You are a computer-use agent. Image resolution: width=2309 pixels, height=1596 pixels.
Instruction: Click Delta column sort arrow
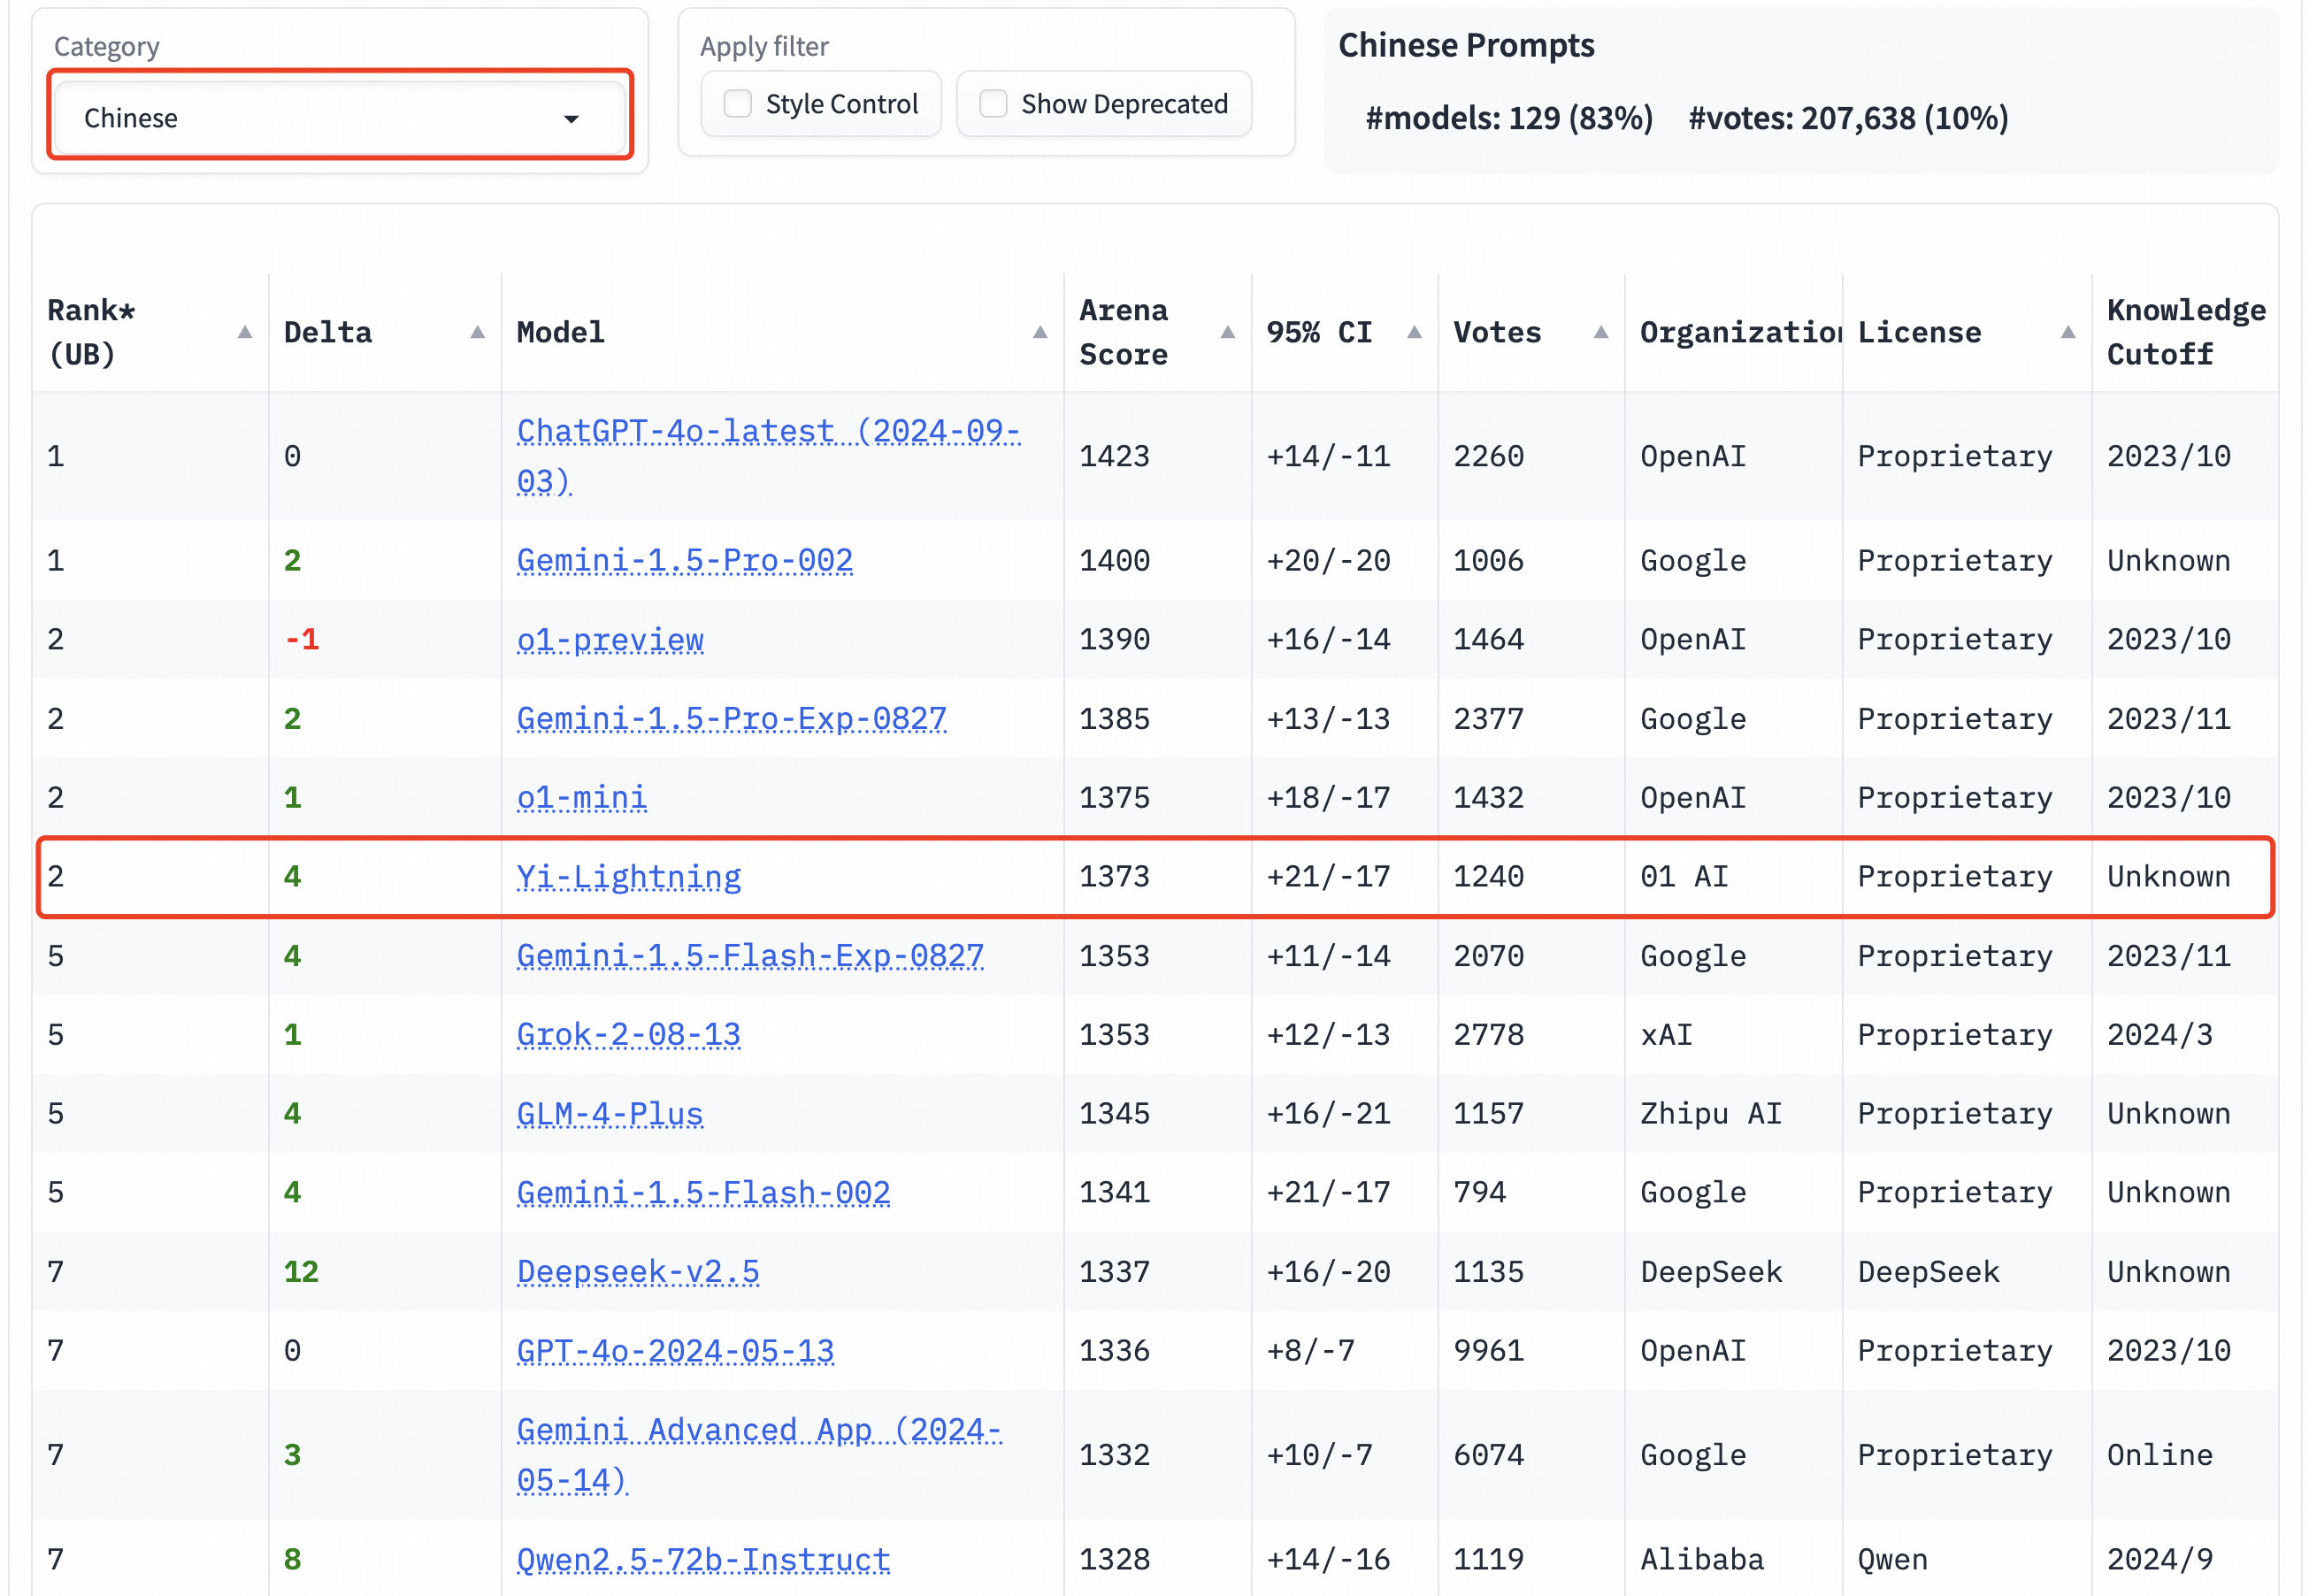tap(477, 332)
